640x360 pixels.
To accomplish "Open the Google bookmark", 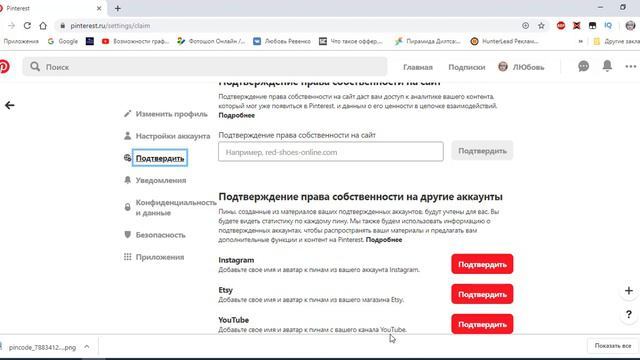I will coord(63,41).
